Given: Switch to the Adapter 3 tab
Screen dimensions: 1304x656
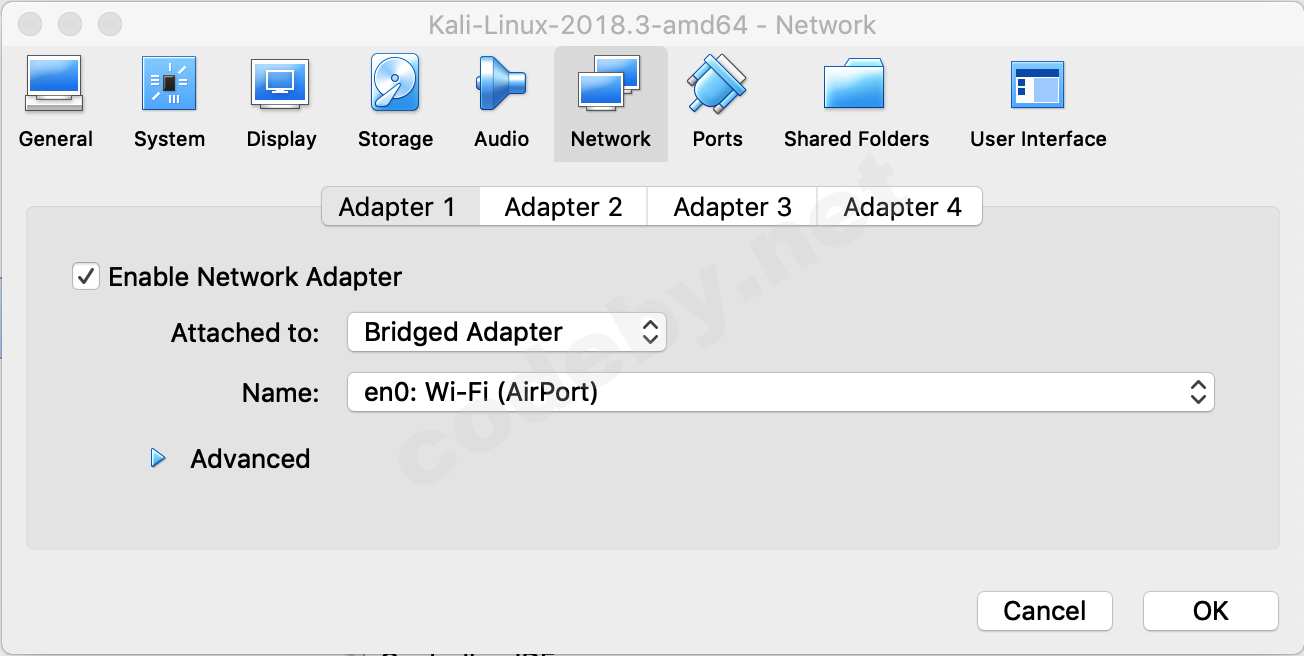Looking at the screenshot, I should pos(732,207).
